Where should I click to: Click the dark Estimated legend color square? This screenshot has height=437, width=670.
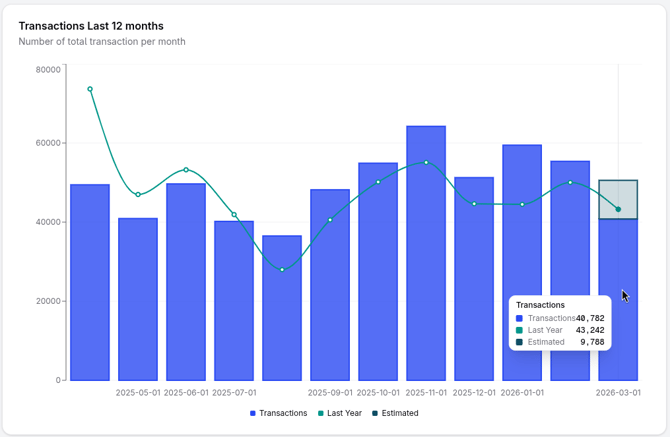point(376,413)
